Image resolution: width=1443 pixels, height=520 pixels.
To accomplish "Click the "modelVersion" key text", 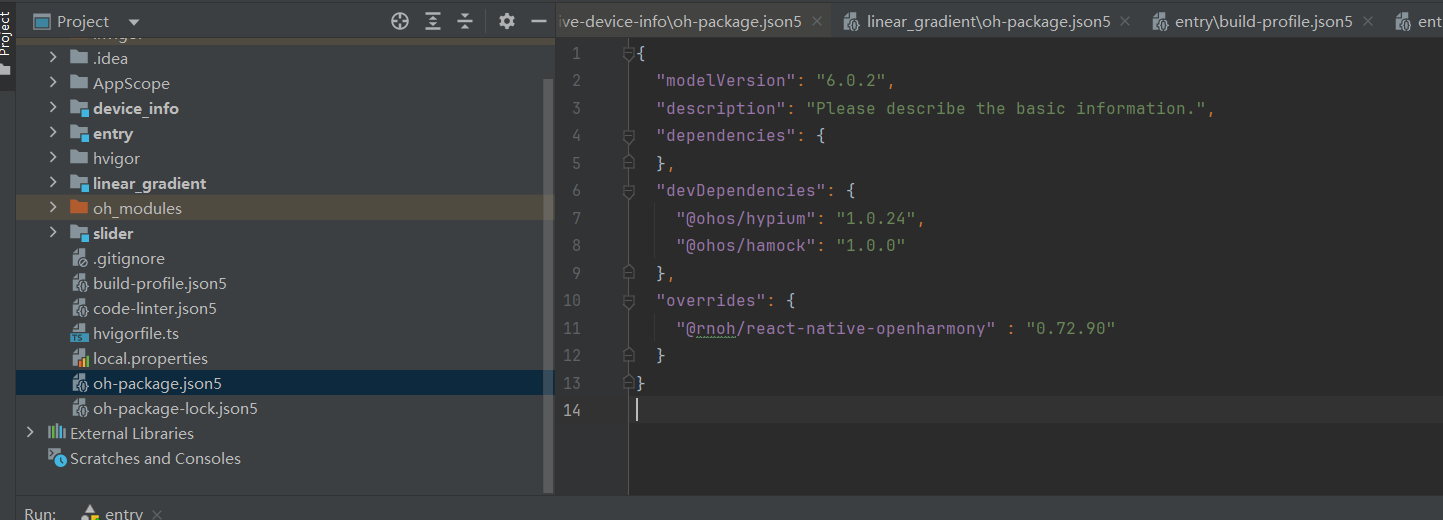I will click(x=726, y=80).
